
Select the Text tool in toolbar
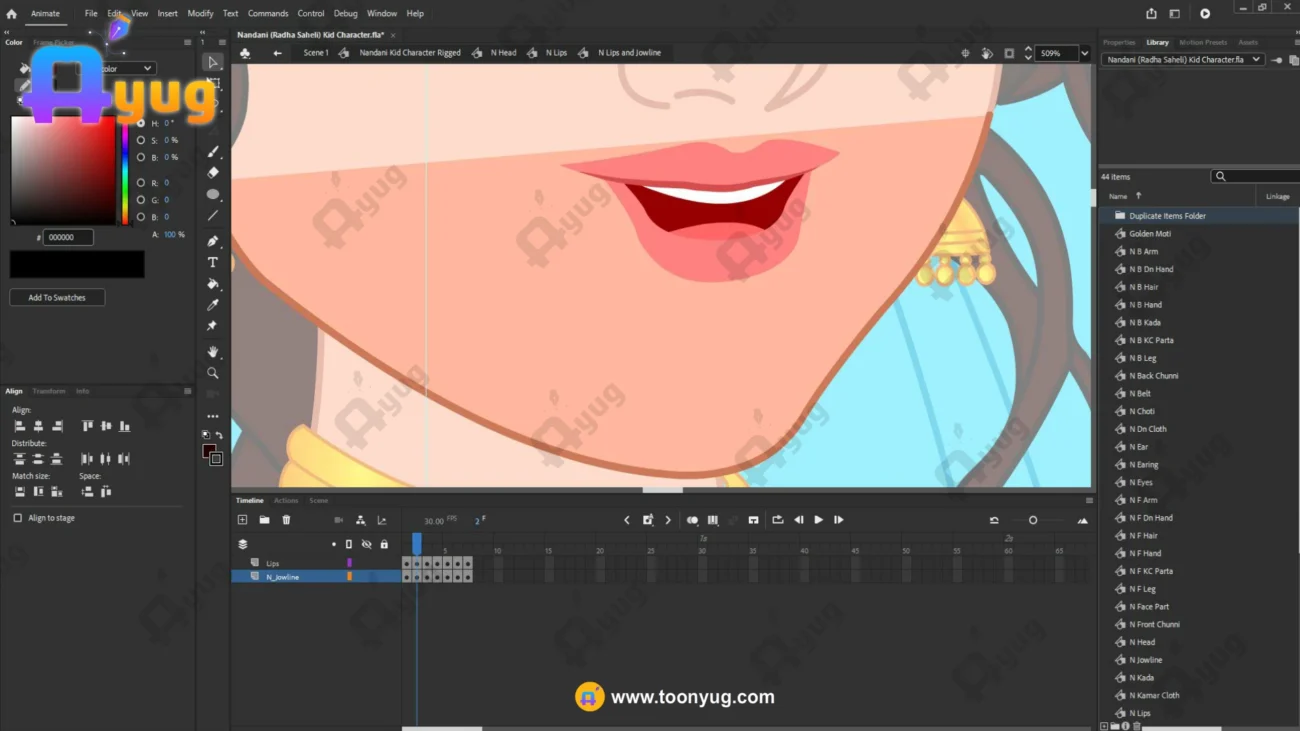point(213,263)
